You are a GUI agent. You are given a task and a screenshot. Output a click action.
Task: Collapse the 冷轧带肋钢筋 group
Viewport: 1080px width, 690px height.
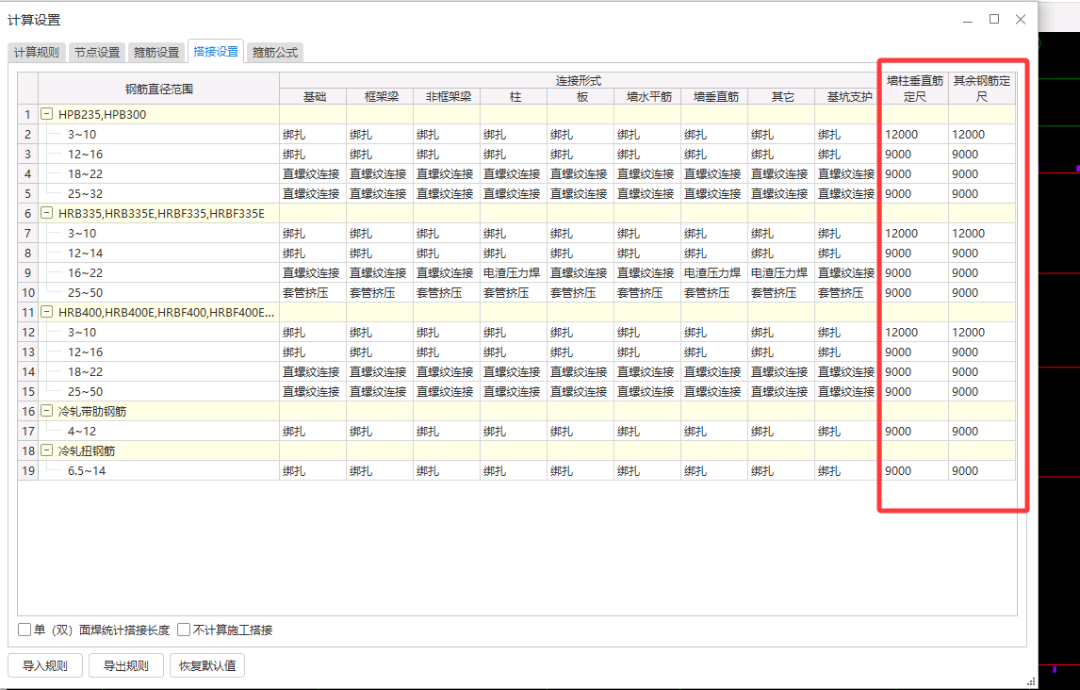coord(47,411)
